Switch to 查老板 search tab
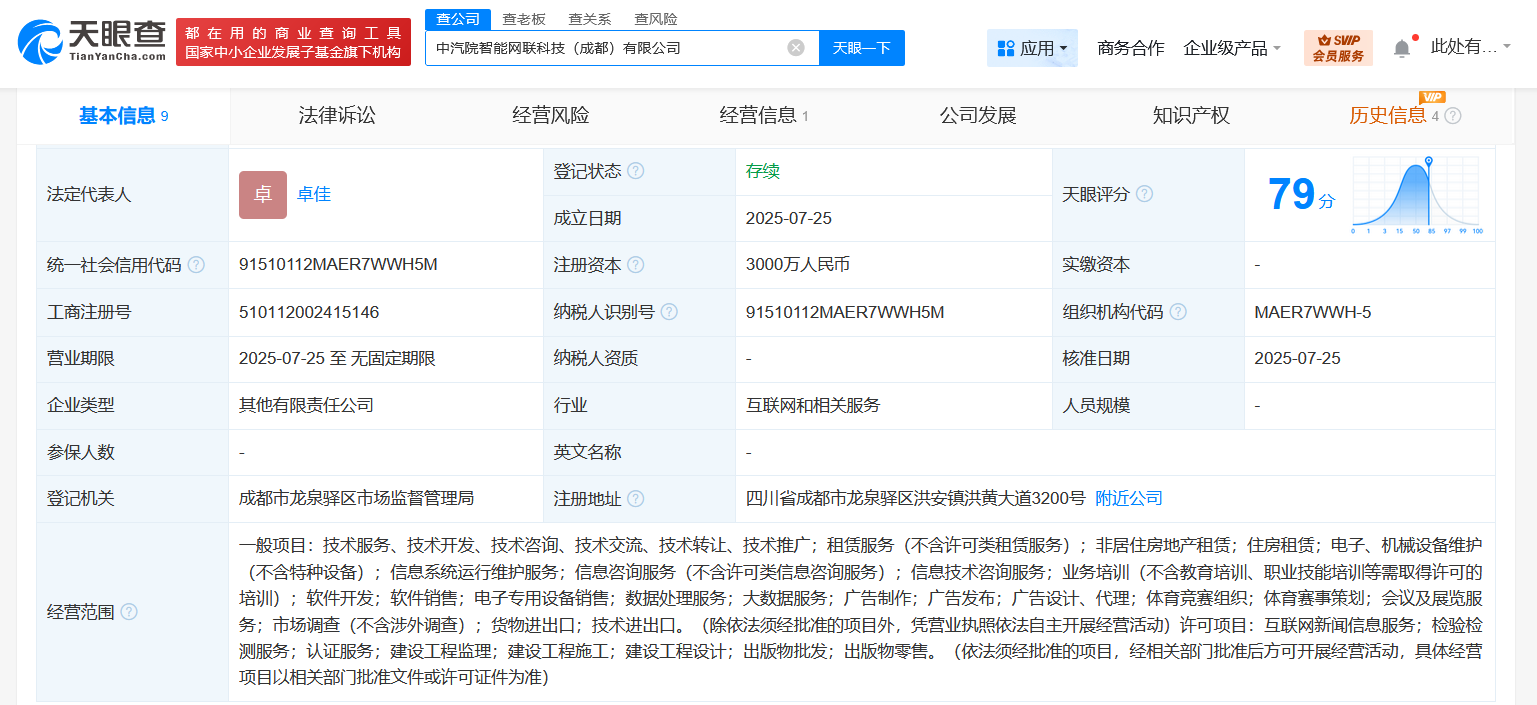 523,19
